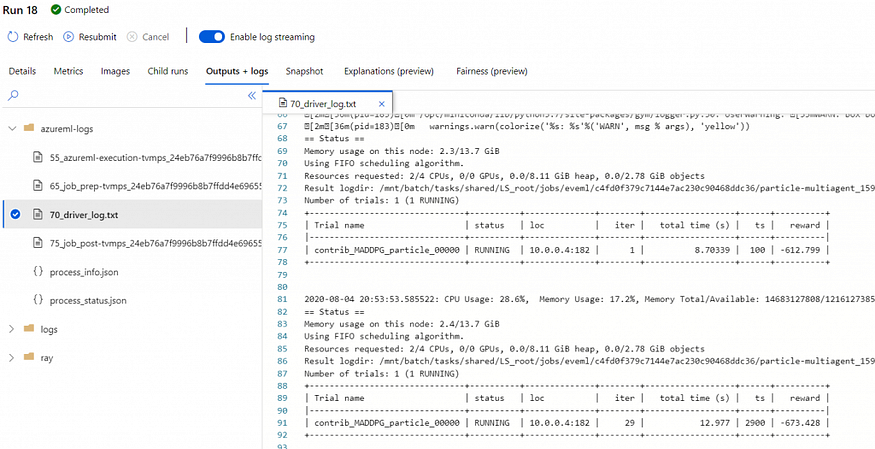The width and height of the screenshot is (875, 449).
Task: Open the Snapshot tab
Action: tap(305, 71)
